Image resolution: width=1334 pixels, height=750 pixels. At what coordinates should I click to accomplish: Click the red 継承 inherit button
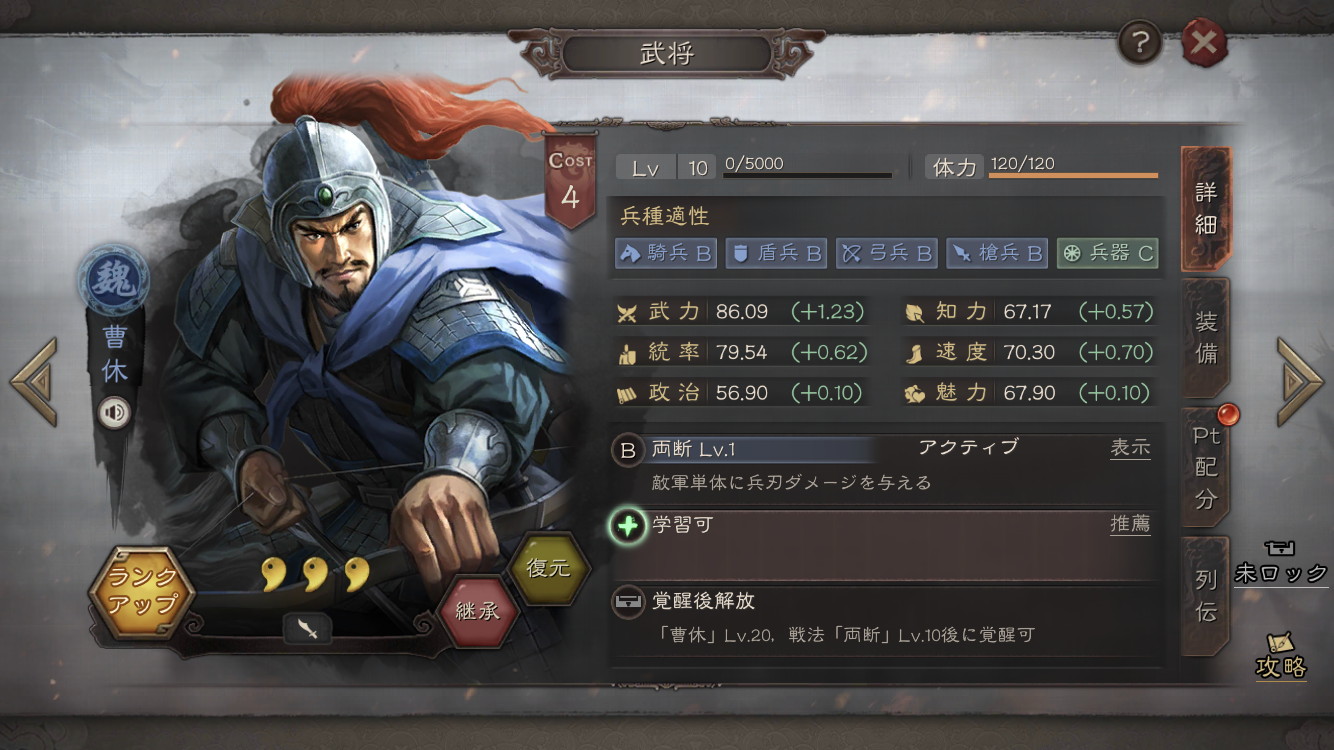pyautogui.click(x=478, y=611)
